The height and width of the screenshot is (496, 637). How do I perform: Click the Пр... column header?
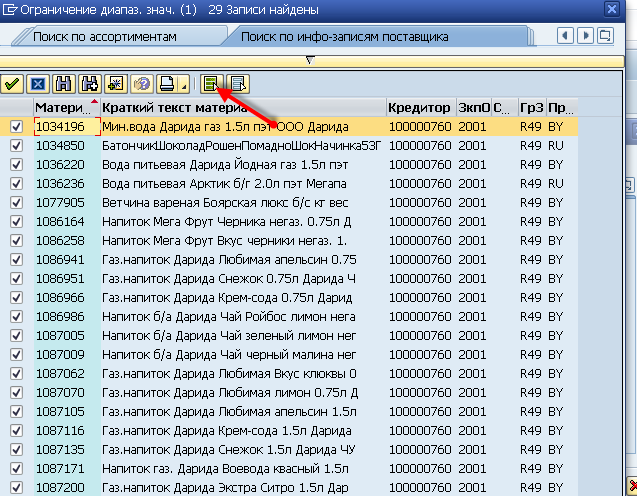(x=562, y=108)
